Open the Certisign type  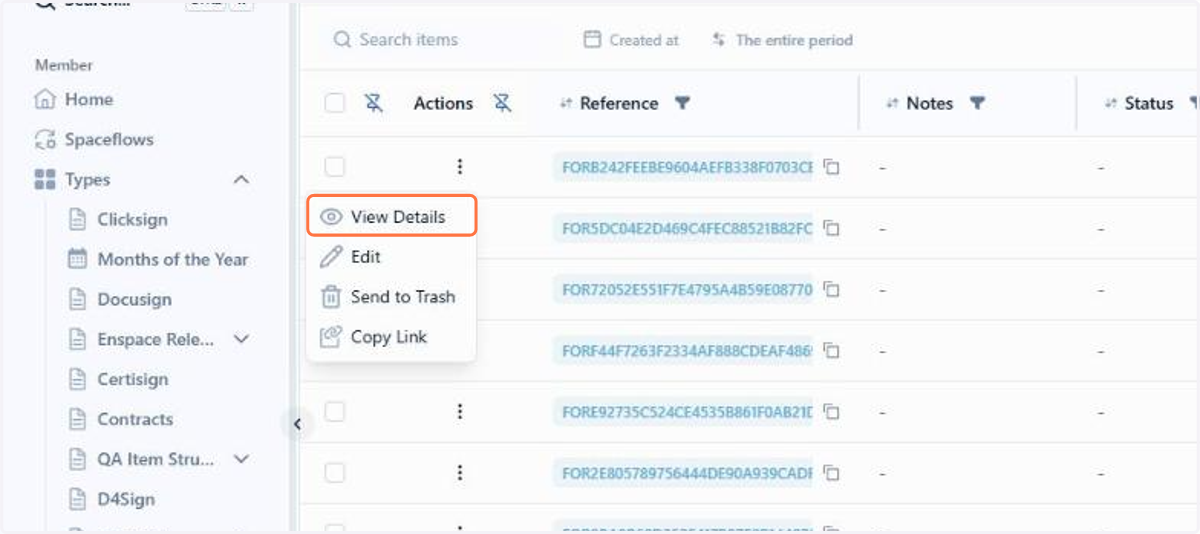tap(132, 380)
